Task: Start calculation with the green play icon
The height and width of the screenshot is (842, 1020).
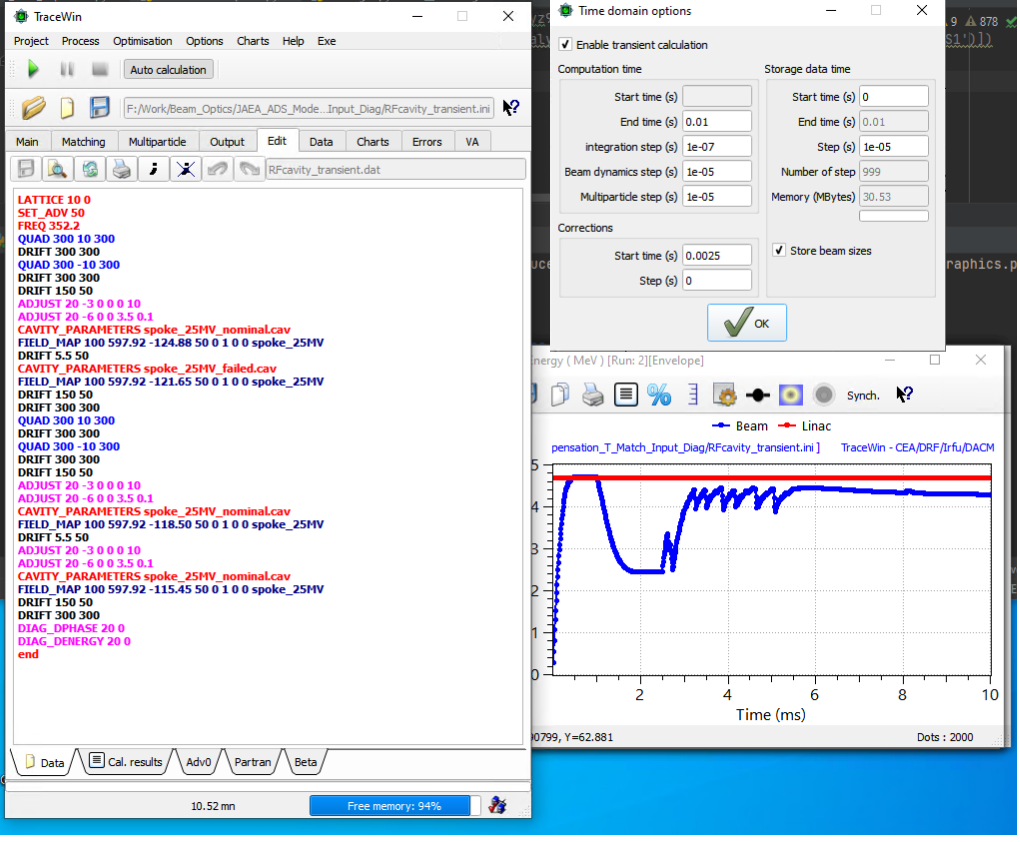Action: click(33, 69)
